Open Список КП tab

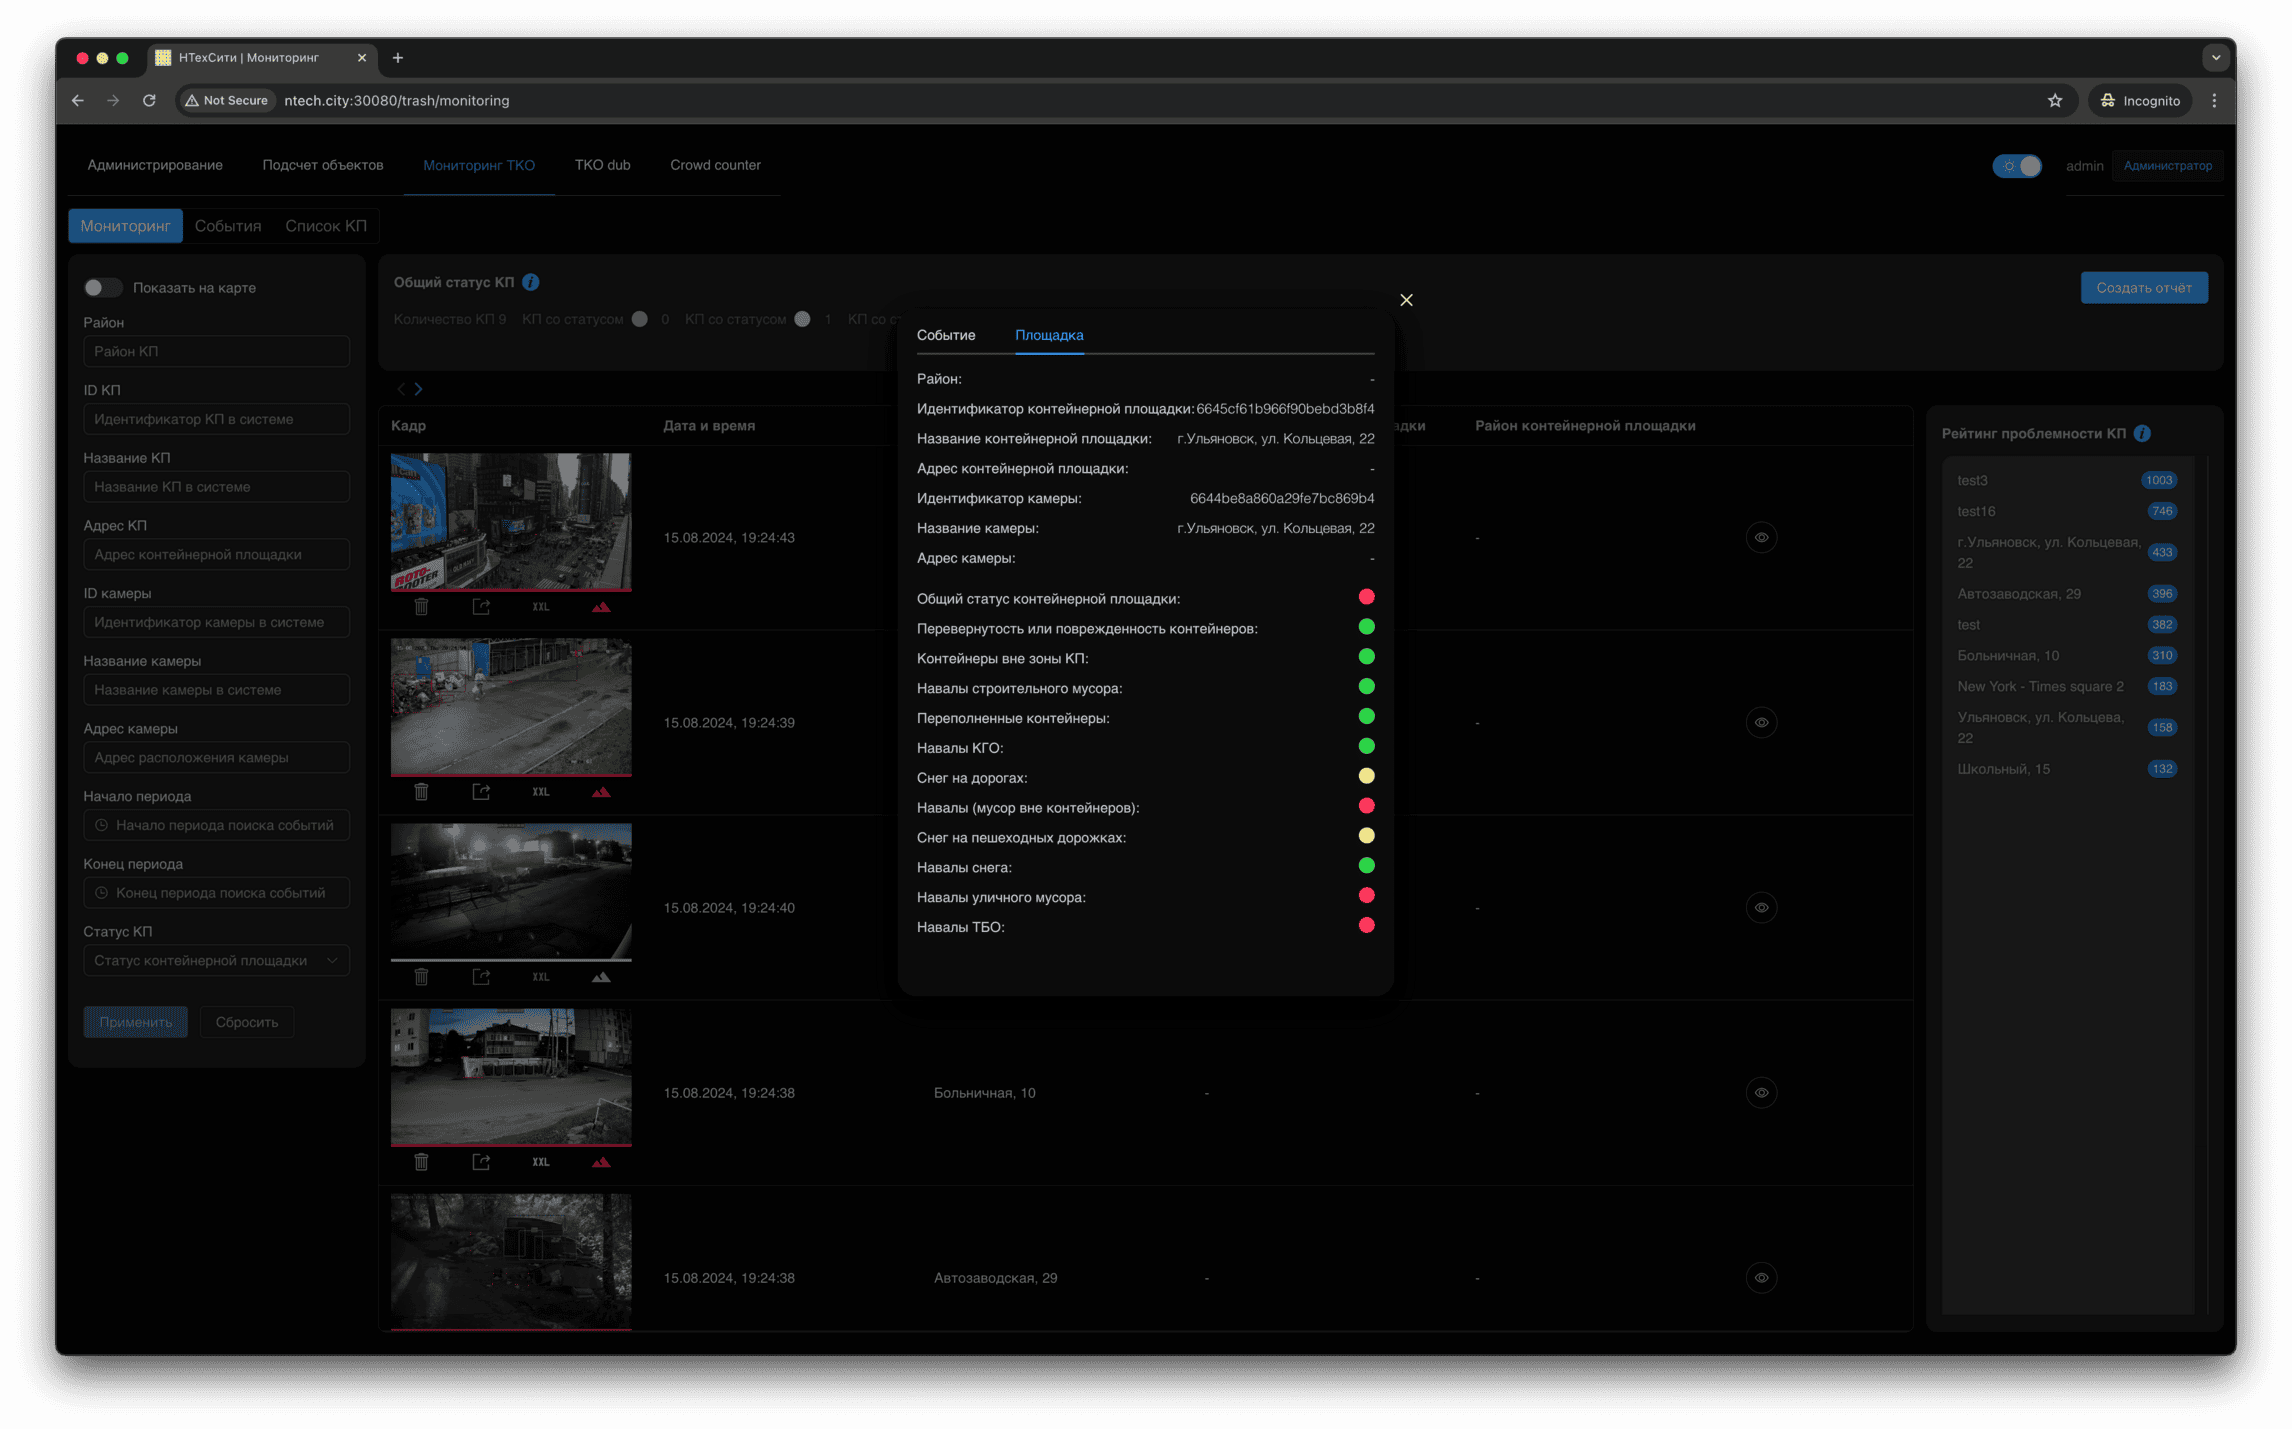(x=326, y=226)
